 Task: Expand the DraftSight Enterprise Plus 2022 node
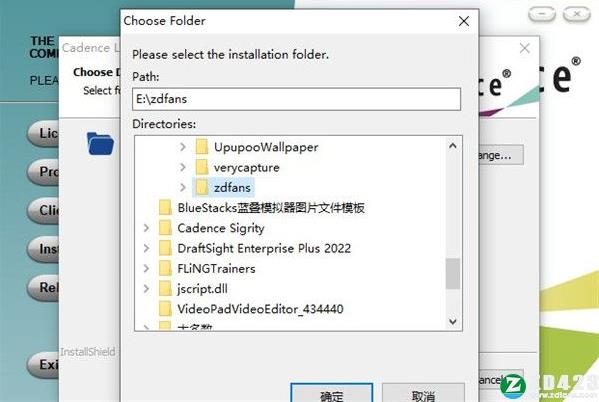coord(146,248)
